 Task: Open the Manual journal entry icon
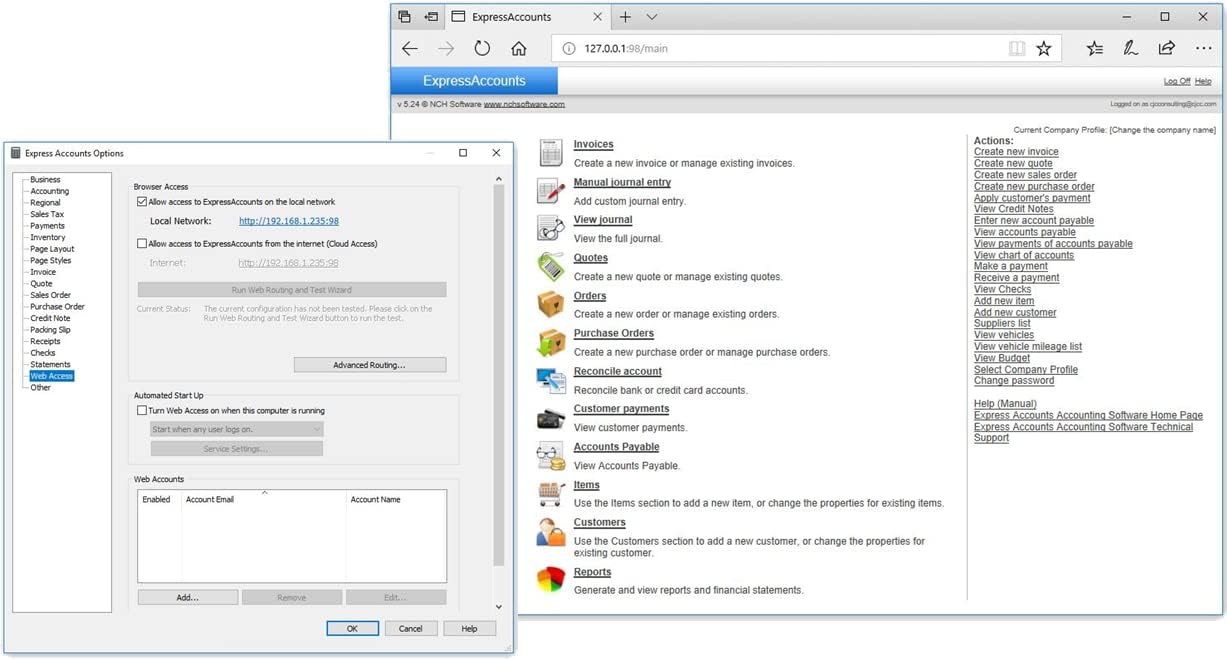550,191
